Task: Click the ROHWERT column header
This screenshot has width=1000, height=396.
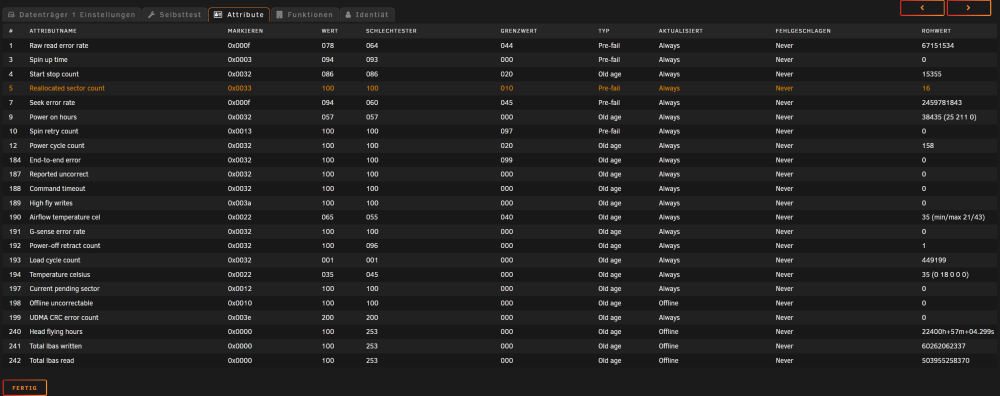Action: click(x=937, y=31)
